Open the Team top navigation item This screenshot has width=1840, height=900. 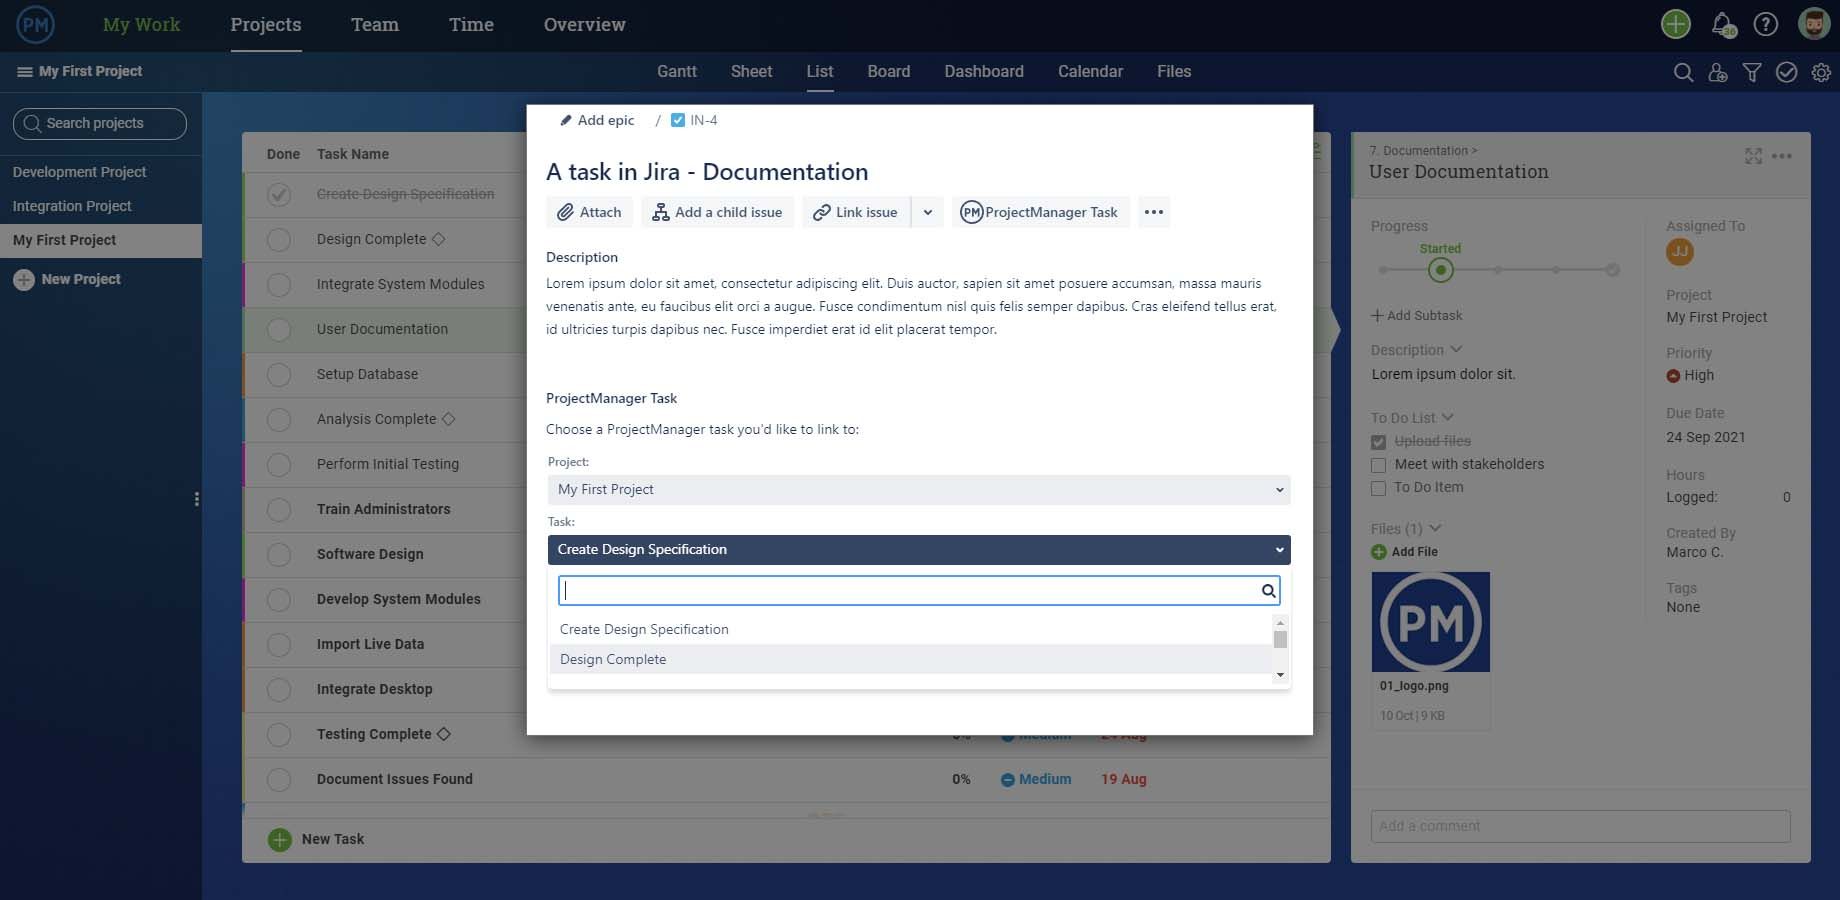tap(375, 25)
